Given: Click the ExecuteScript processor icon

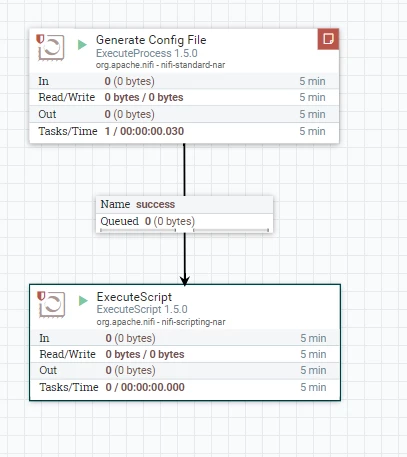Looking at the screenshot, I should pos(52,305).
